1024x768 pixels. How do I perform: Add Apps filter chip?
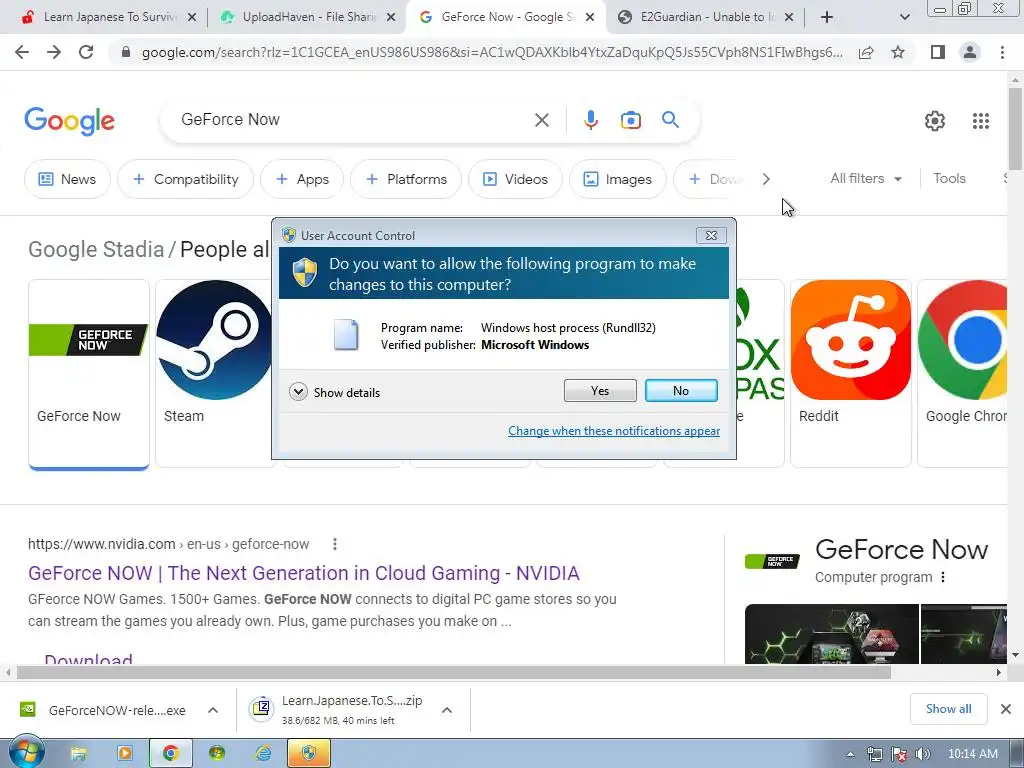coord(302,179)
